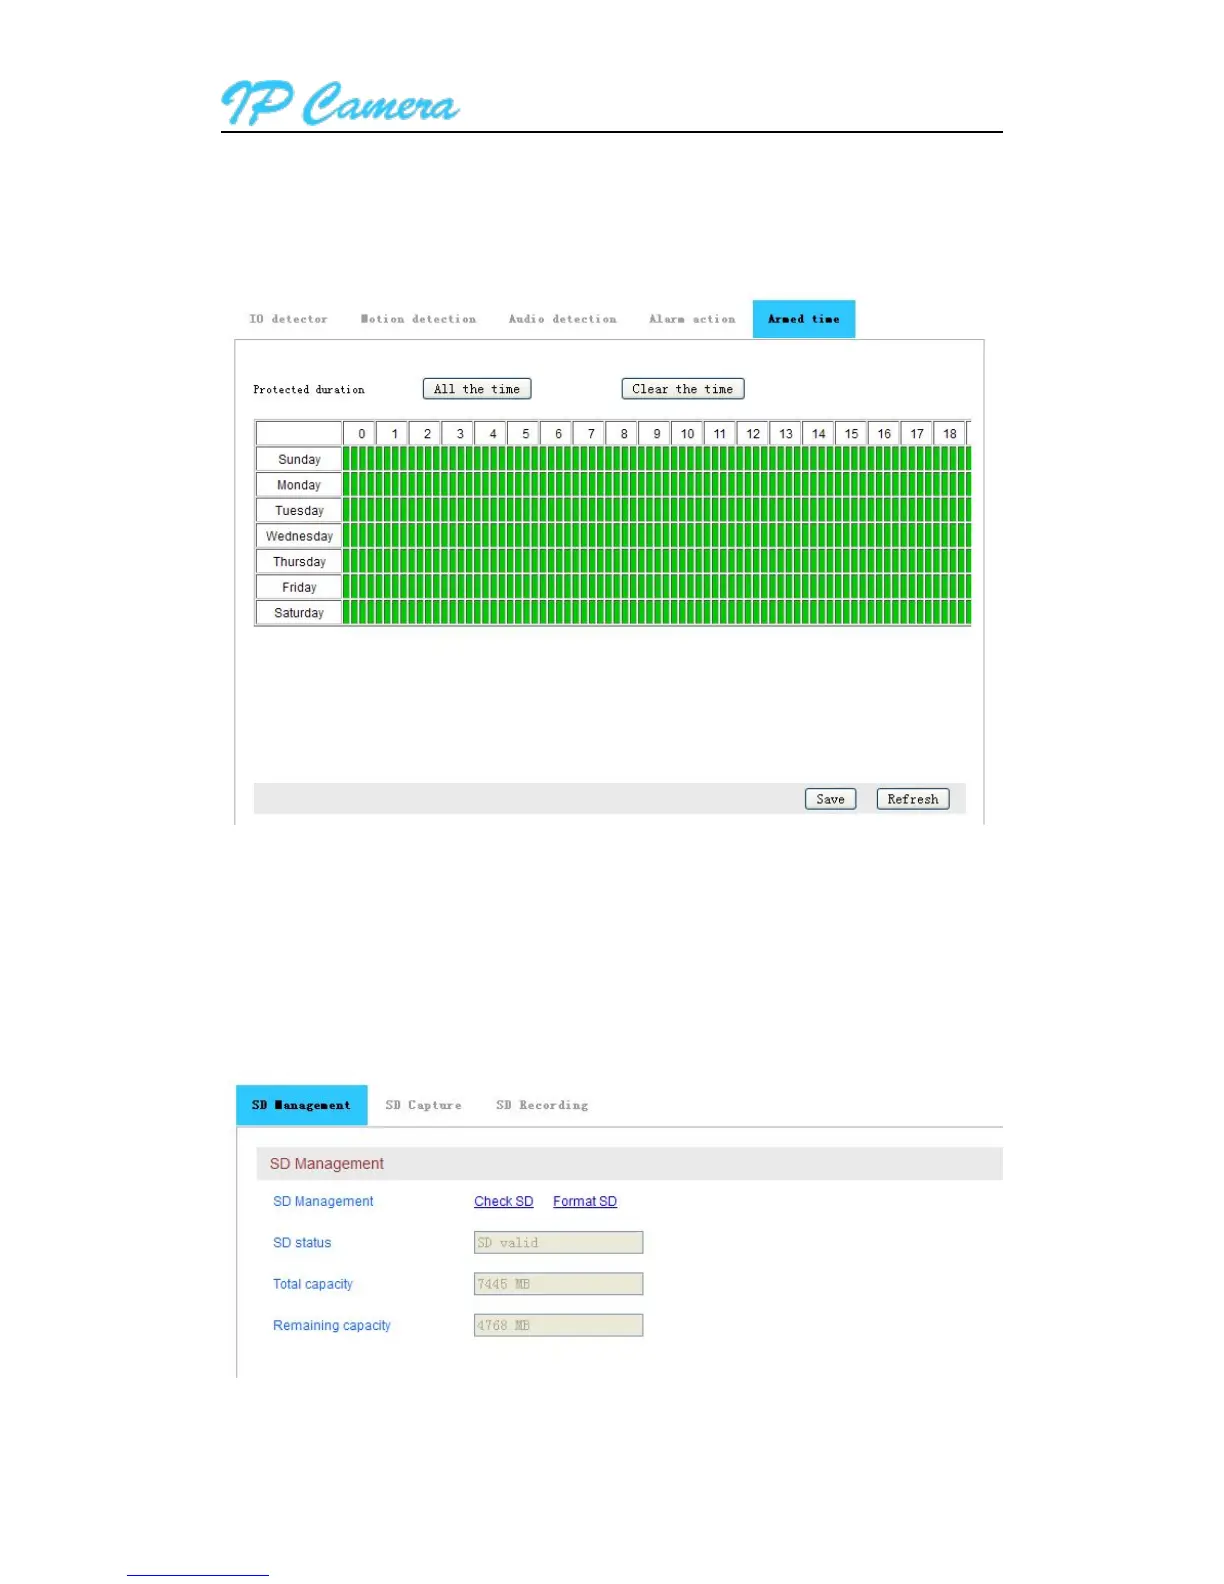The width and height of the screenshot is (1224, 1584).
Task: Click the Refresh button
Action: coord(913,799)
